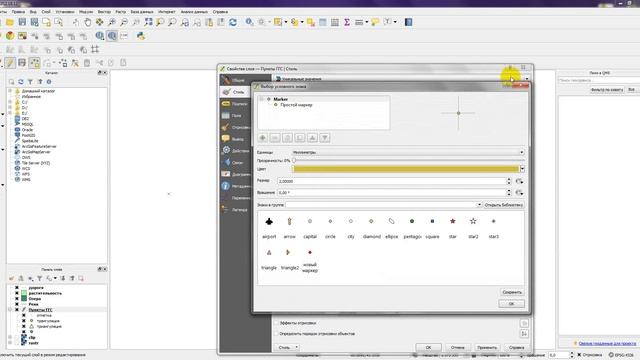This screenshot has width=640, height=360.
Task: Open the renderer type dropdown at top of style dialog
Action: [527, 78]
